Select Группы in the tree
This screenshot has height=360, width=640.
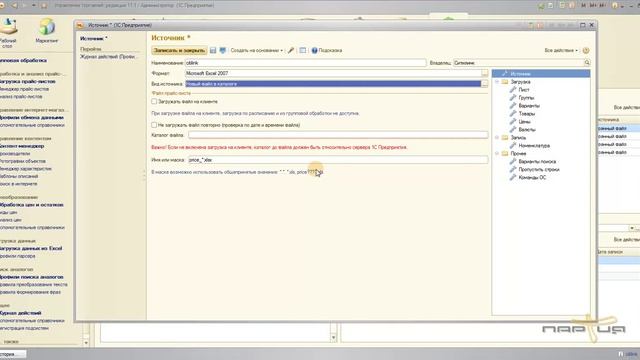(526, 98)
